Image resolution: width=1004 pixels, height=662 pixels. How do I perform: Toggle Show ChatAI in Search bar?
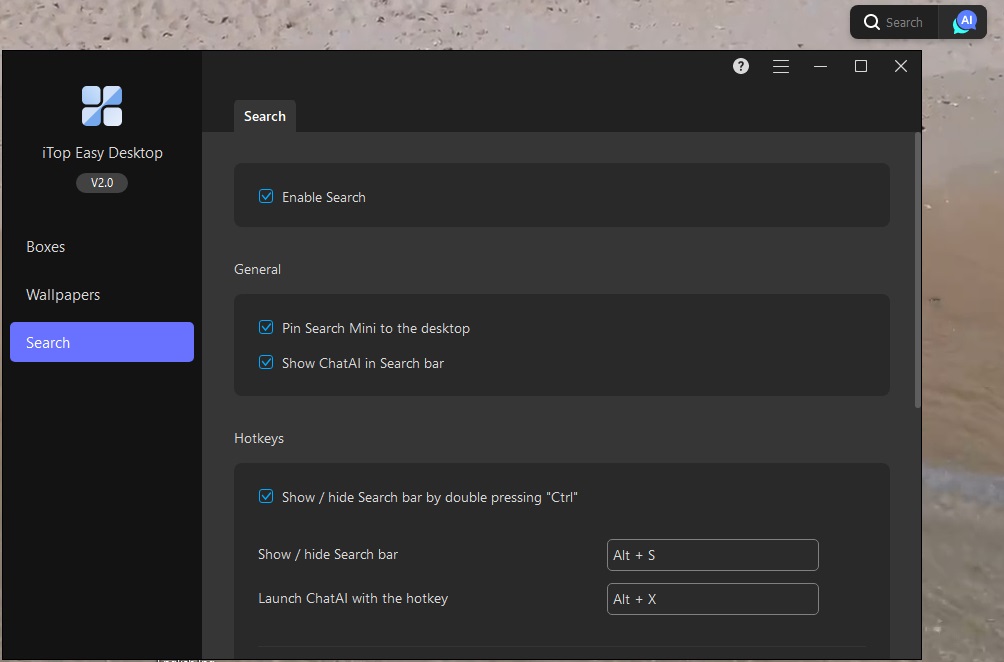pos(266,362)
